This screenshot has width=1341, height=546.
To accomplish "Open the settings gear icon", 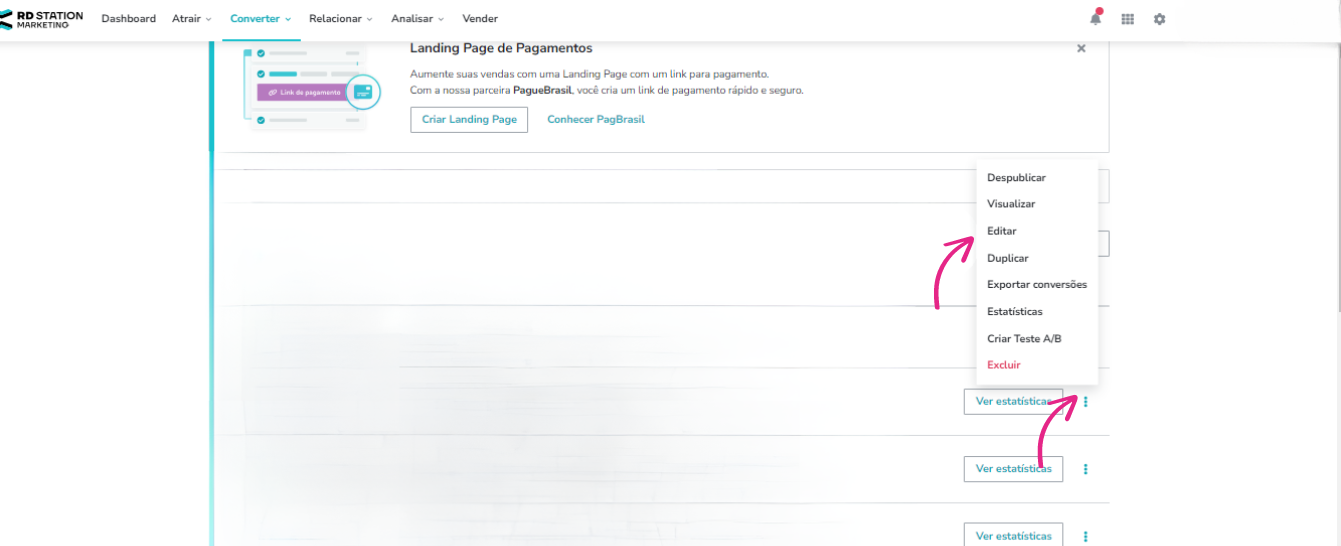I will (x=1160, y=19).
